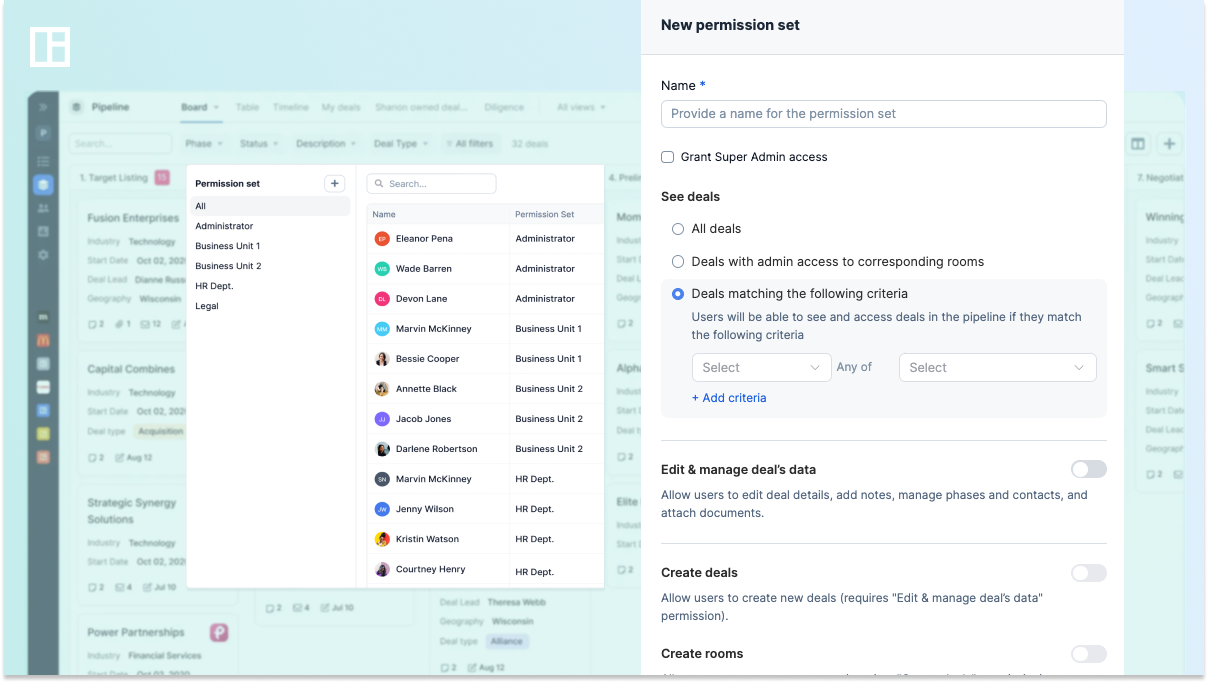Click Jenny Wilson's blue JW avatar
Viewport: 1208px width, 683px height.
[382, 509]
